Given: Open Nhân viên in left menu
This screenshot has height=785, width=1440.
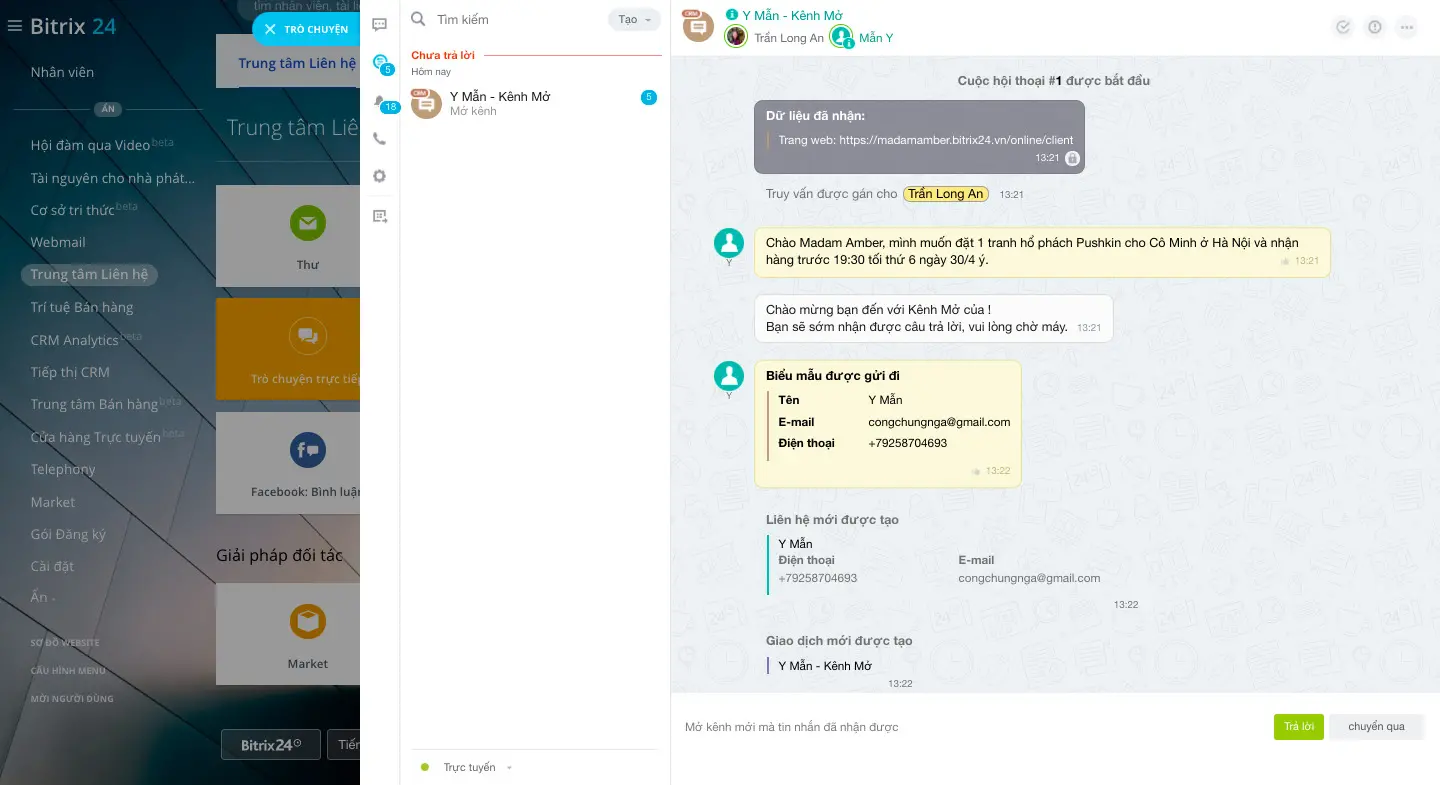Looking at the screenshot, I should pos(62,72).
